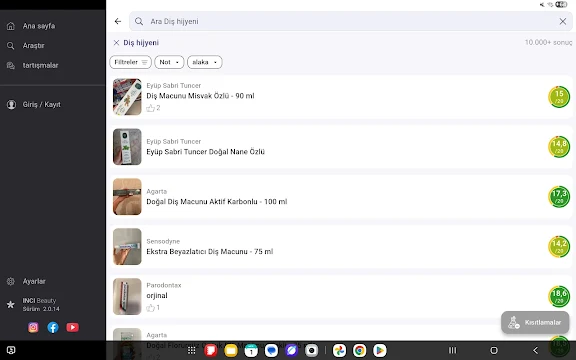Select Doğal Diş Macunu Aktif Karbonlu - 100 ml

217,202
